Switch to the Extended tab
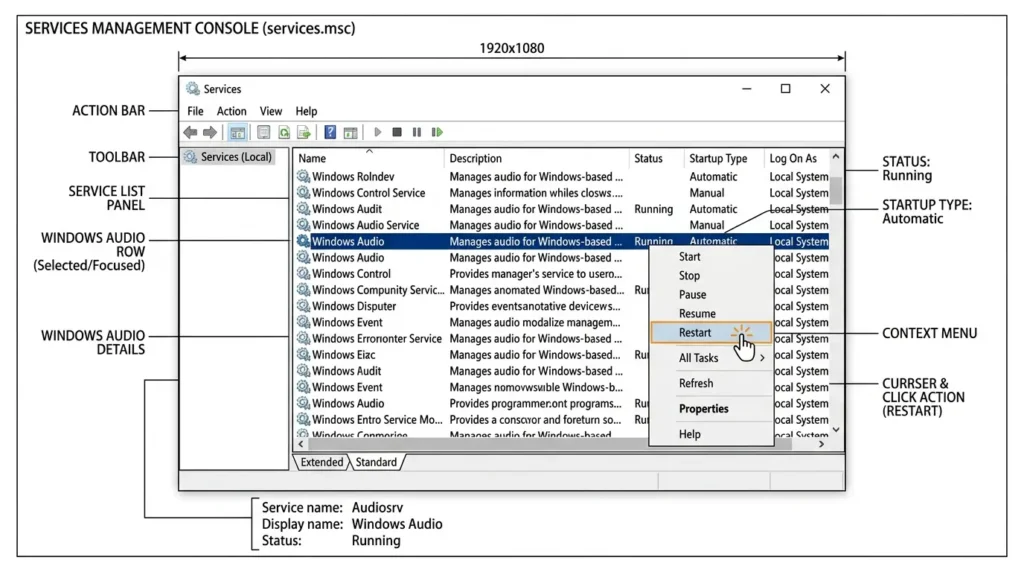Viewport: 1024px width, 572px height. pos(321,462)
